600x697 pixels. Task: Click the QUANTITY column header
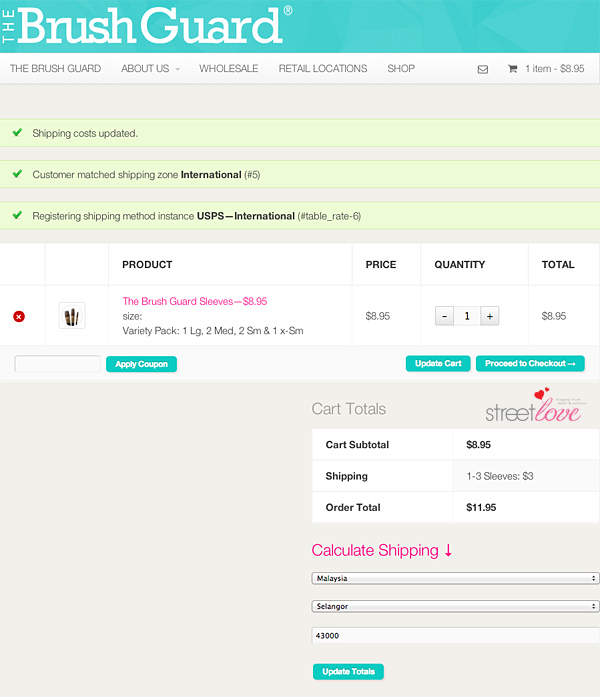tap(460, 265)
